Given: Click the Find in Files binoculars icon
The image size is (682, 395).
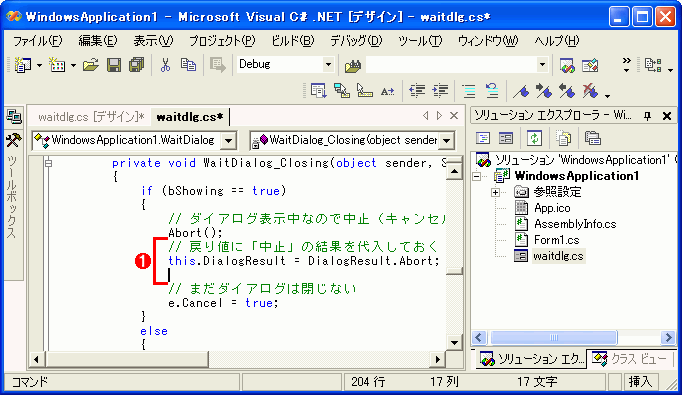Looking at the screenshot, I should 353,66.
